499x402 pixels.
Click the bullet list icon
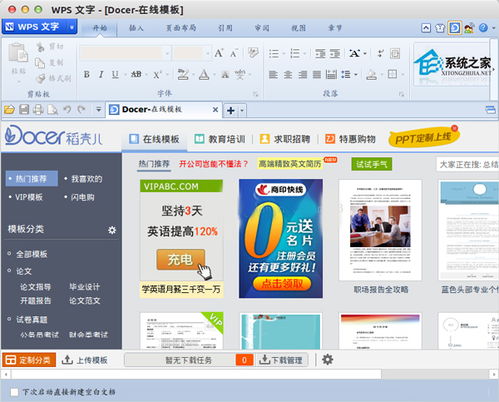pyautogui.click(x=274, y=53)
